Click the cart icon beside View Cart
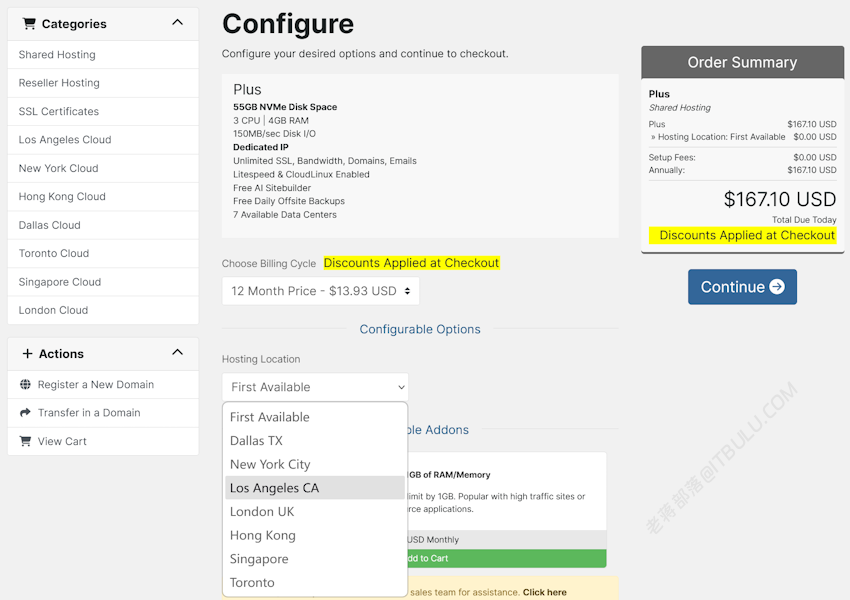Image resolution: width=850 pixels, height=600 pixels. click(x=25, y=441)
